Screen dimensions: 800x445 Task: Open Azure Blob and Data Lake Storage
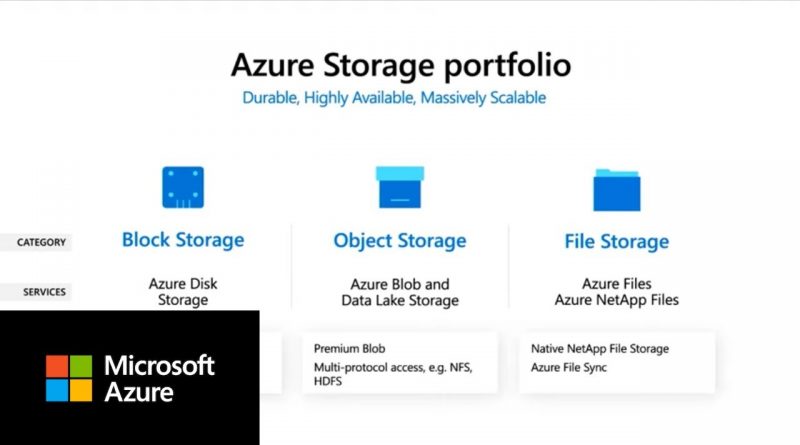(400, 292)
